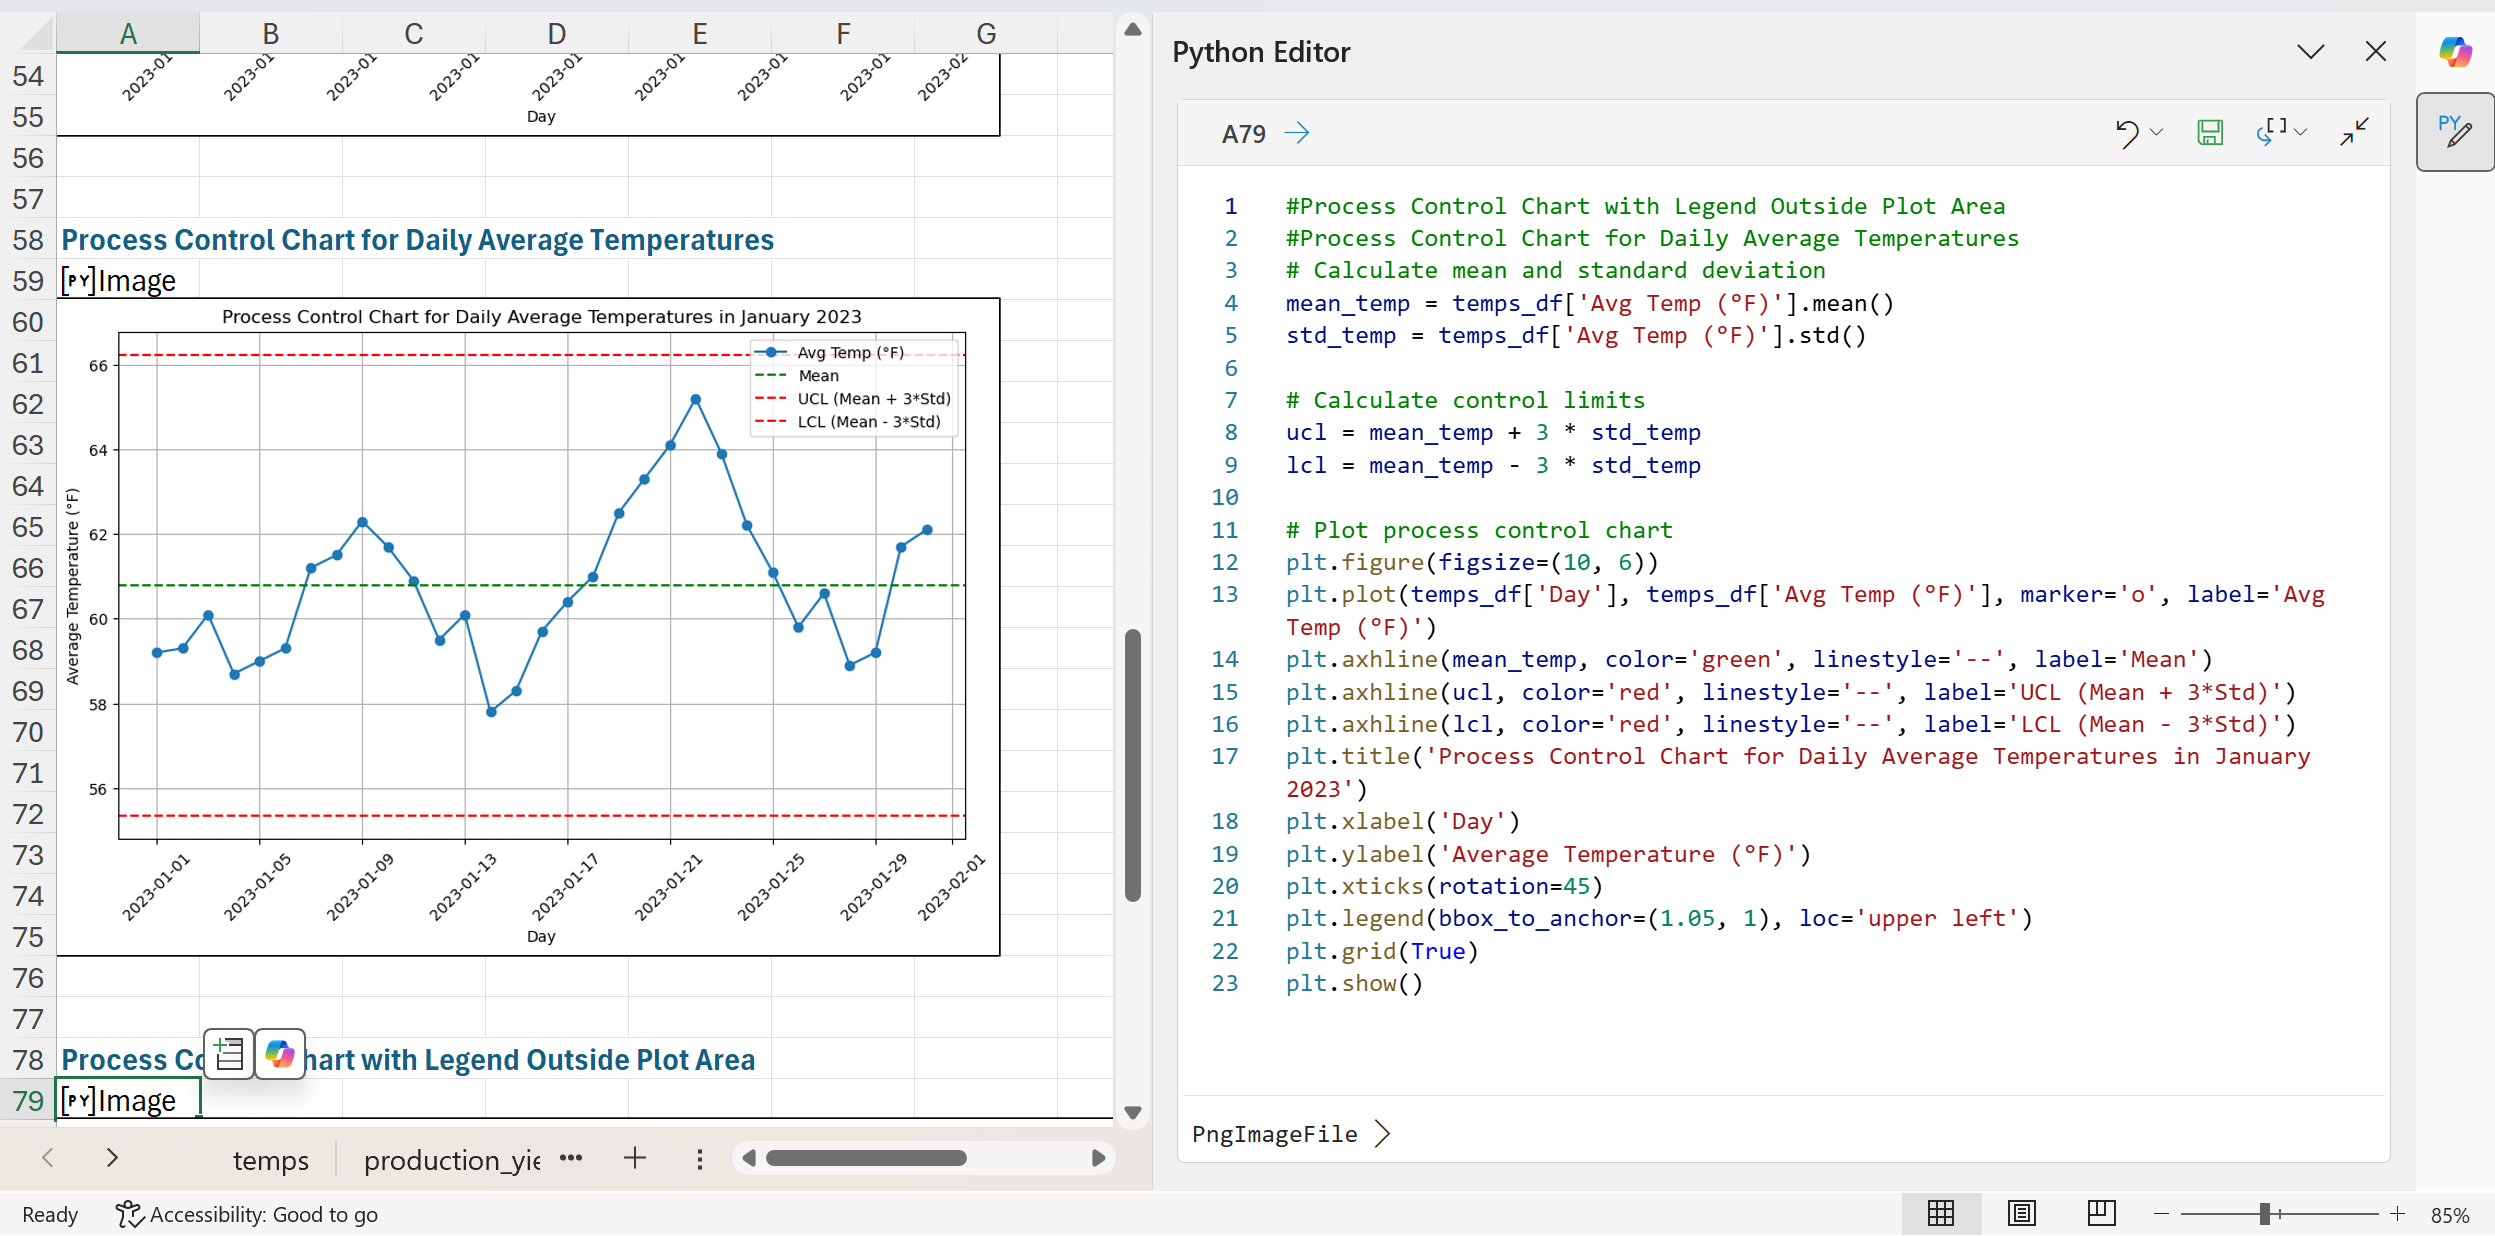
Task: Click the zoom slider handle
Action: point(2265,1214)
